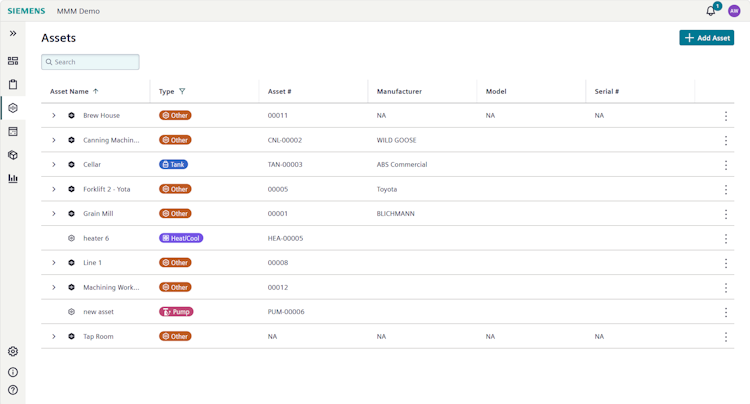Open row actions menu for Line 1
The width and height of the screenshot is (750, 404).
pyautogui.click(x=726, y=263)
